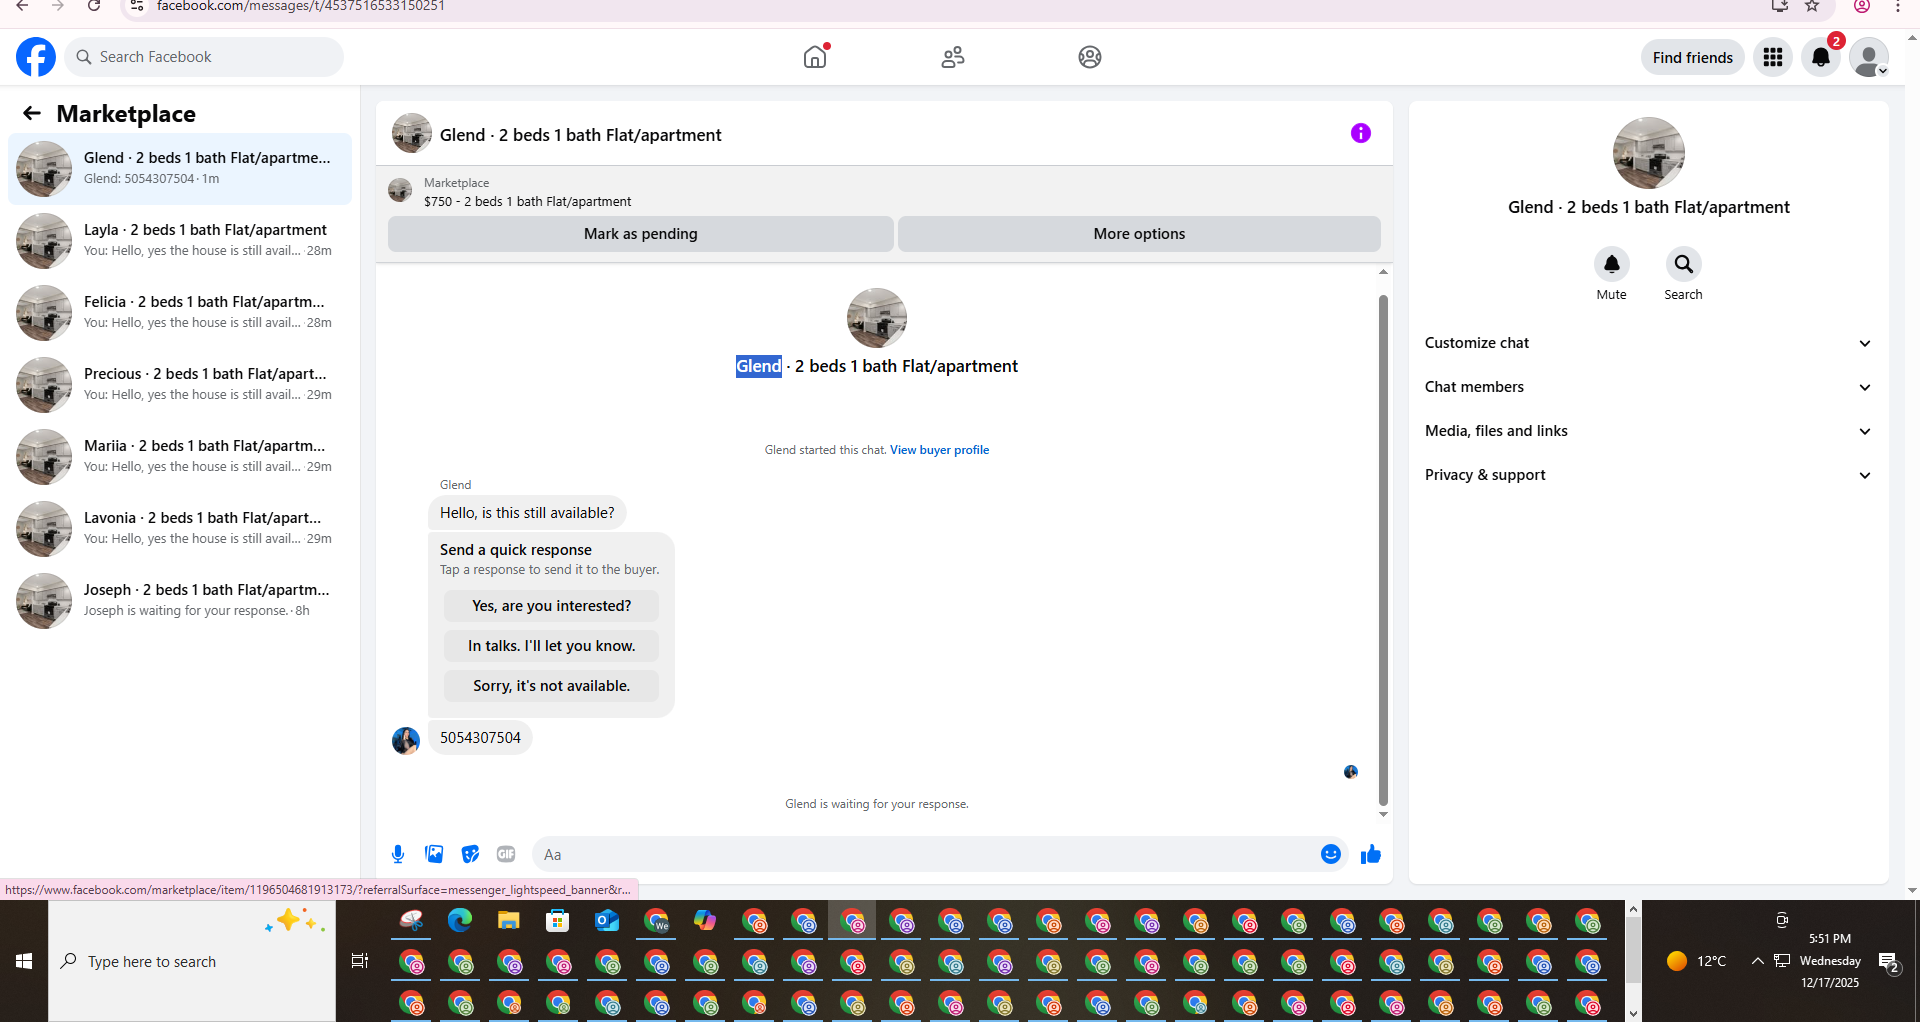Expand Media, files and links section
The height and width of the screenshot is (1022, 1920).
point(1648,431)
